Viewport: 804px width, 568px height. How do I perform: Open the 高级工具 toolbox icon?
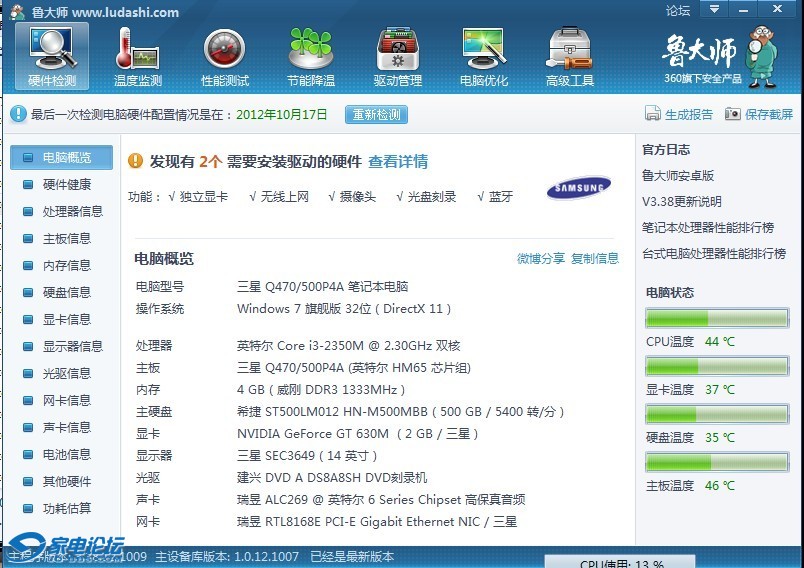[x=570, y=56]
